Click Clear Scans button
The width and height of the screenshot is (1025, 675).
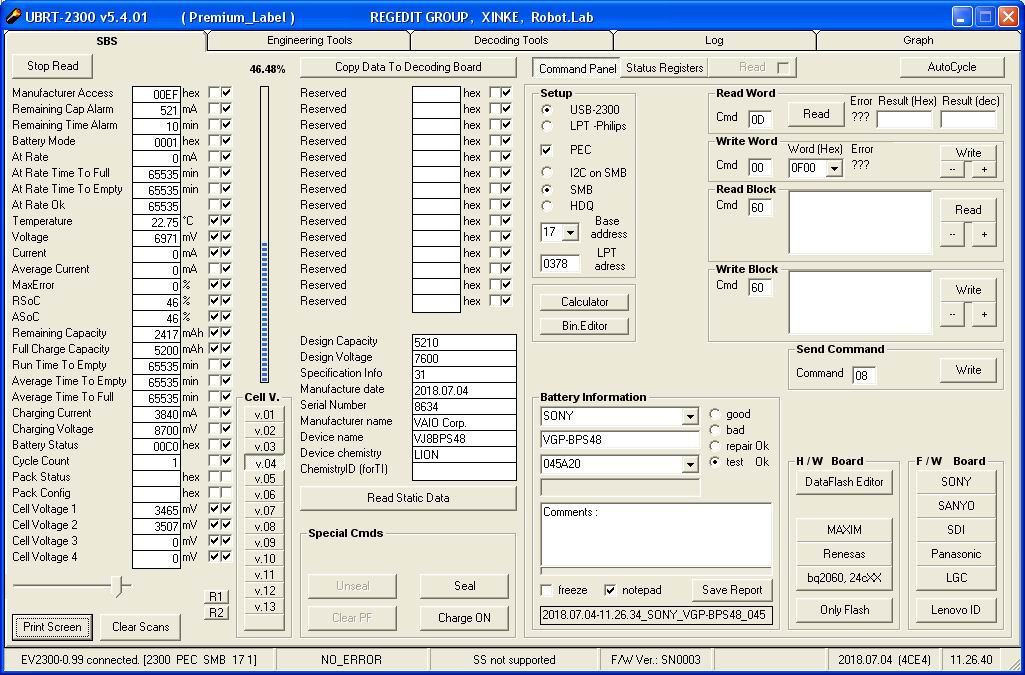tap(141, 627)
